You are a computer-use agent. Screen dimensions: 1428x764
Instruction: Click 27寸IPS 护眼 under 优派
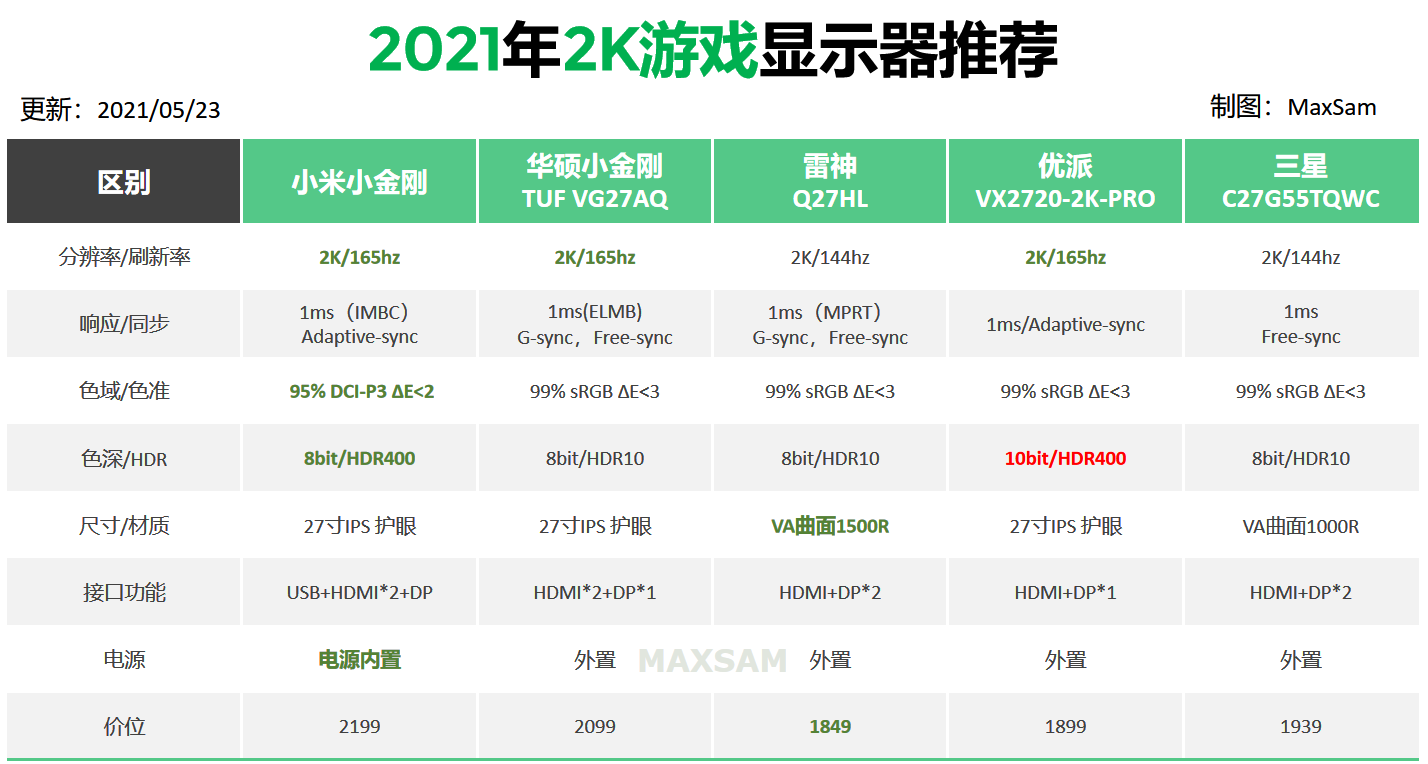(1065, 525)
